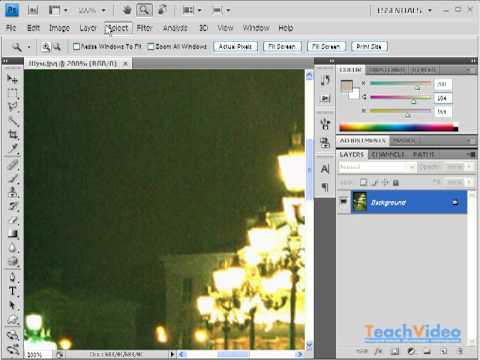Viewport: 480px width, 360px height.
Task: Click the Print Size button
Action: 369,46
